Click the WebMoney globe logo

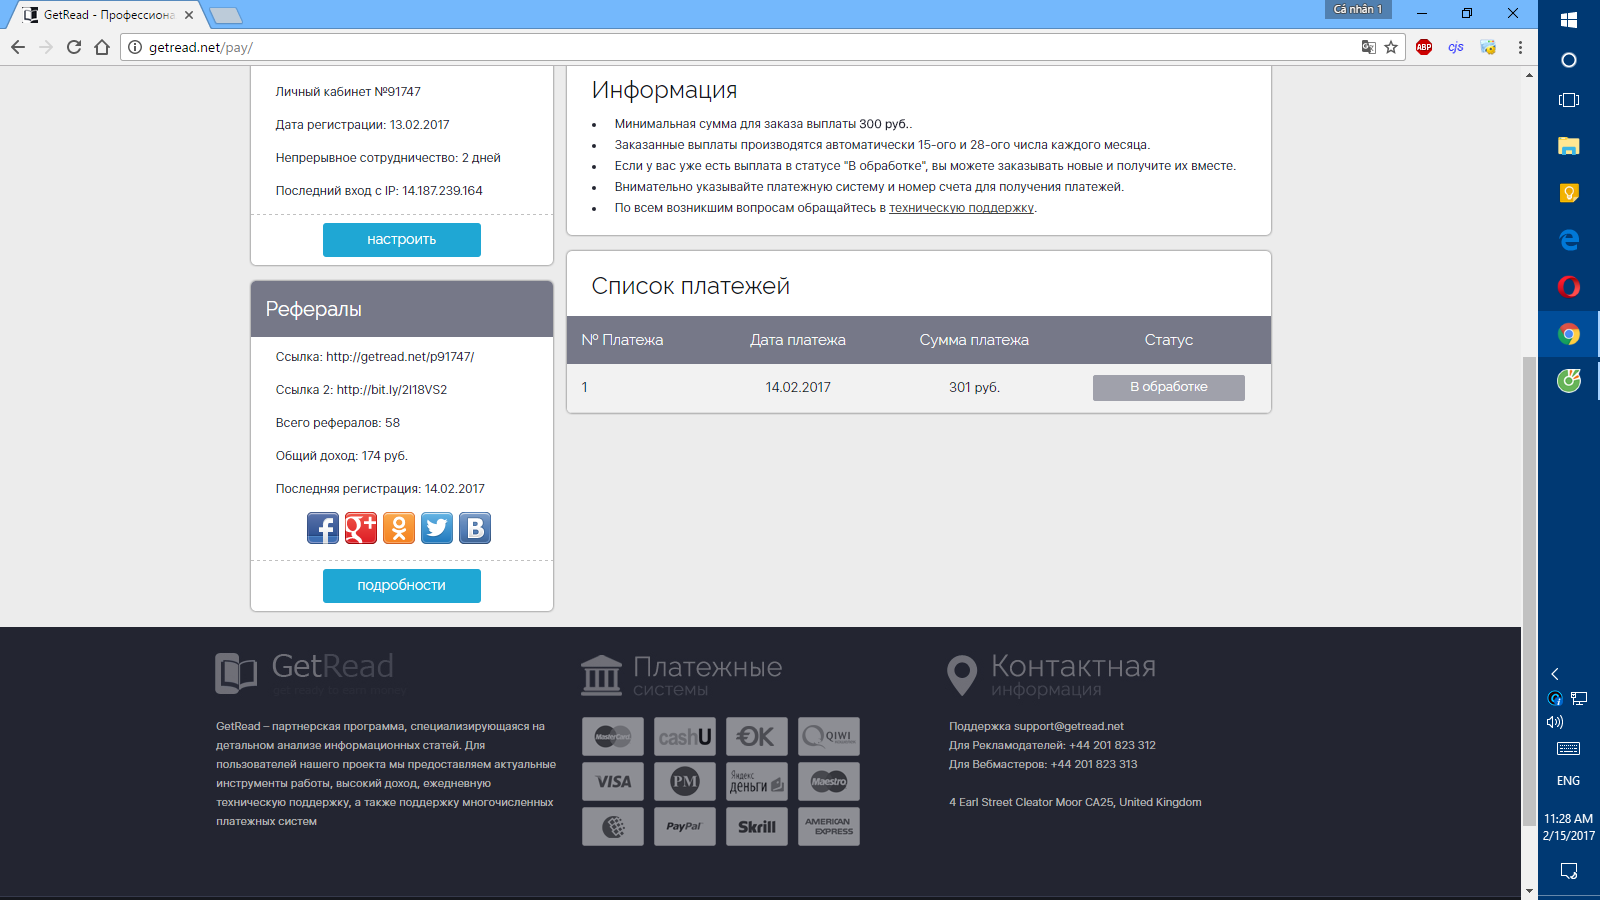[x=613, y=826]
